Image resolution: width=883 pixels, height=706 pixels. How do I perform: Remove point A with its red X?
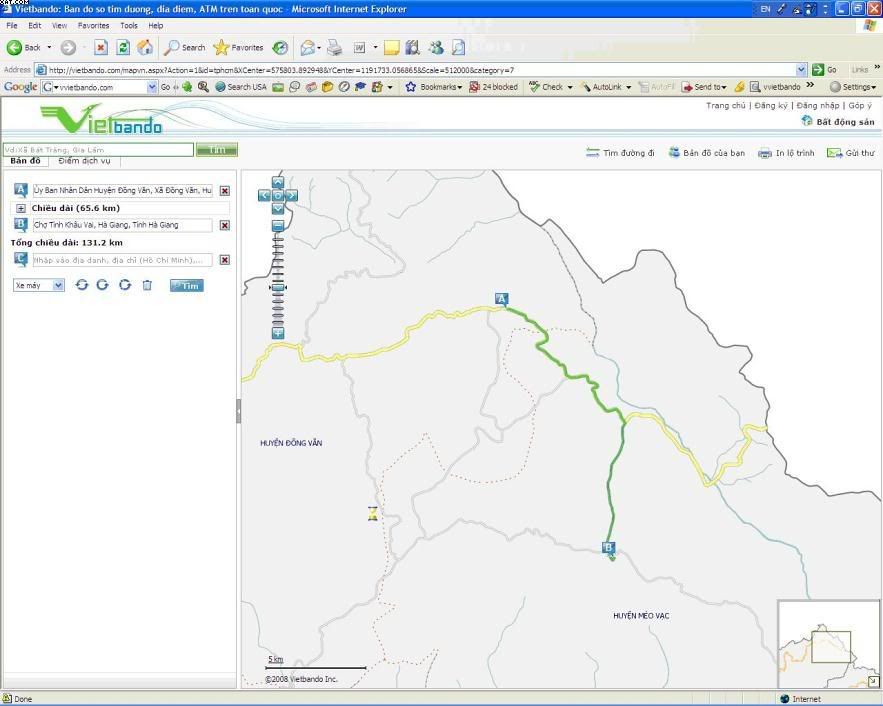pyautogui.click(x=225, y=191)
